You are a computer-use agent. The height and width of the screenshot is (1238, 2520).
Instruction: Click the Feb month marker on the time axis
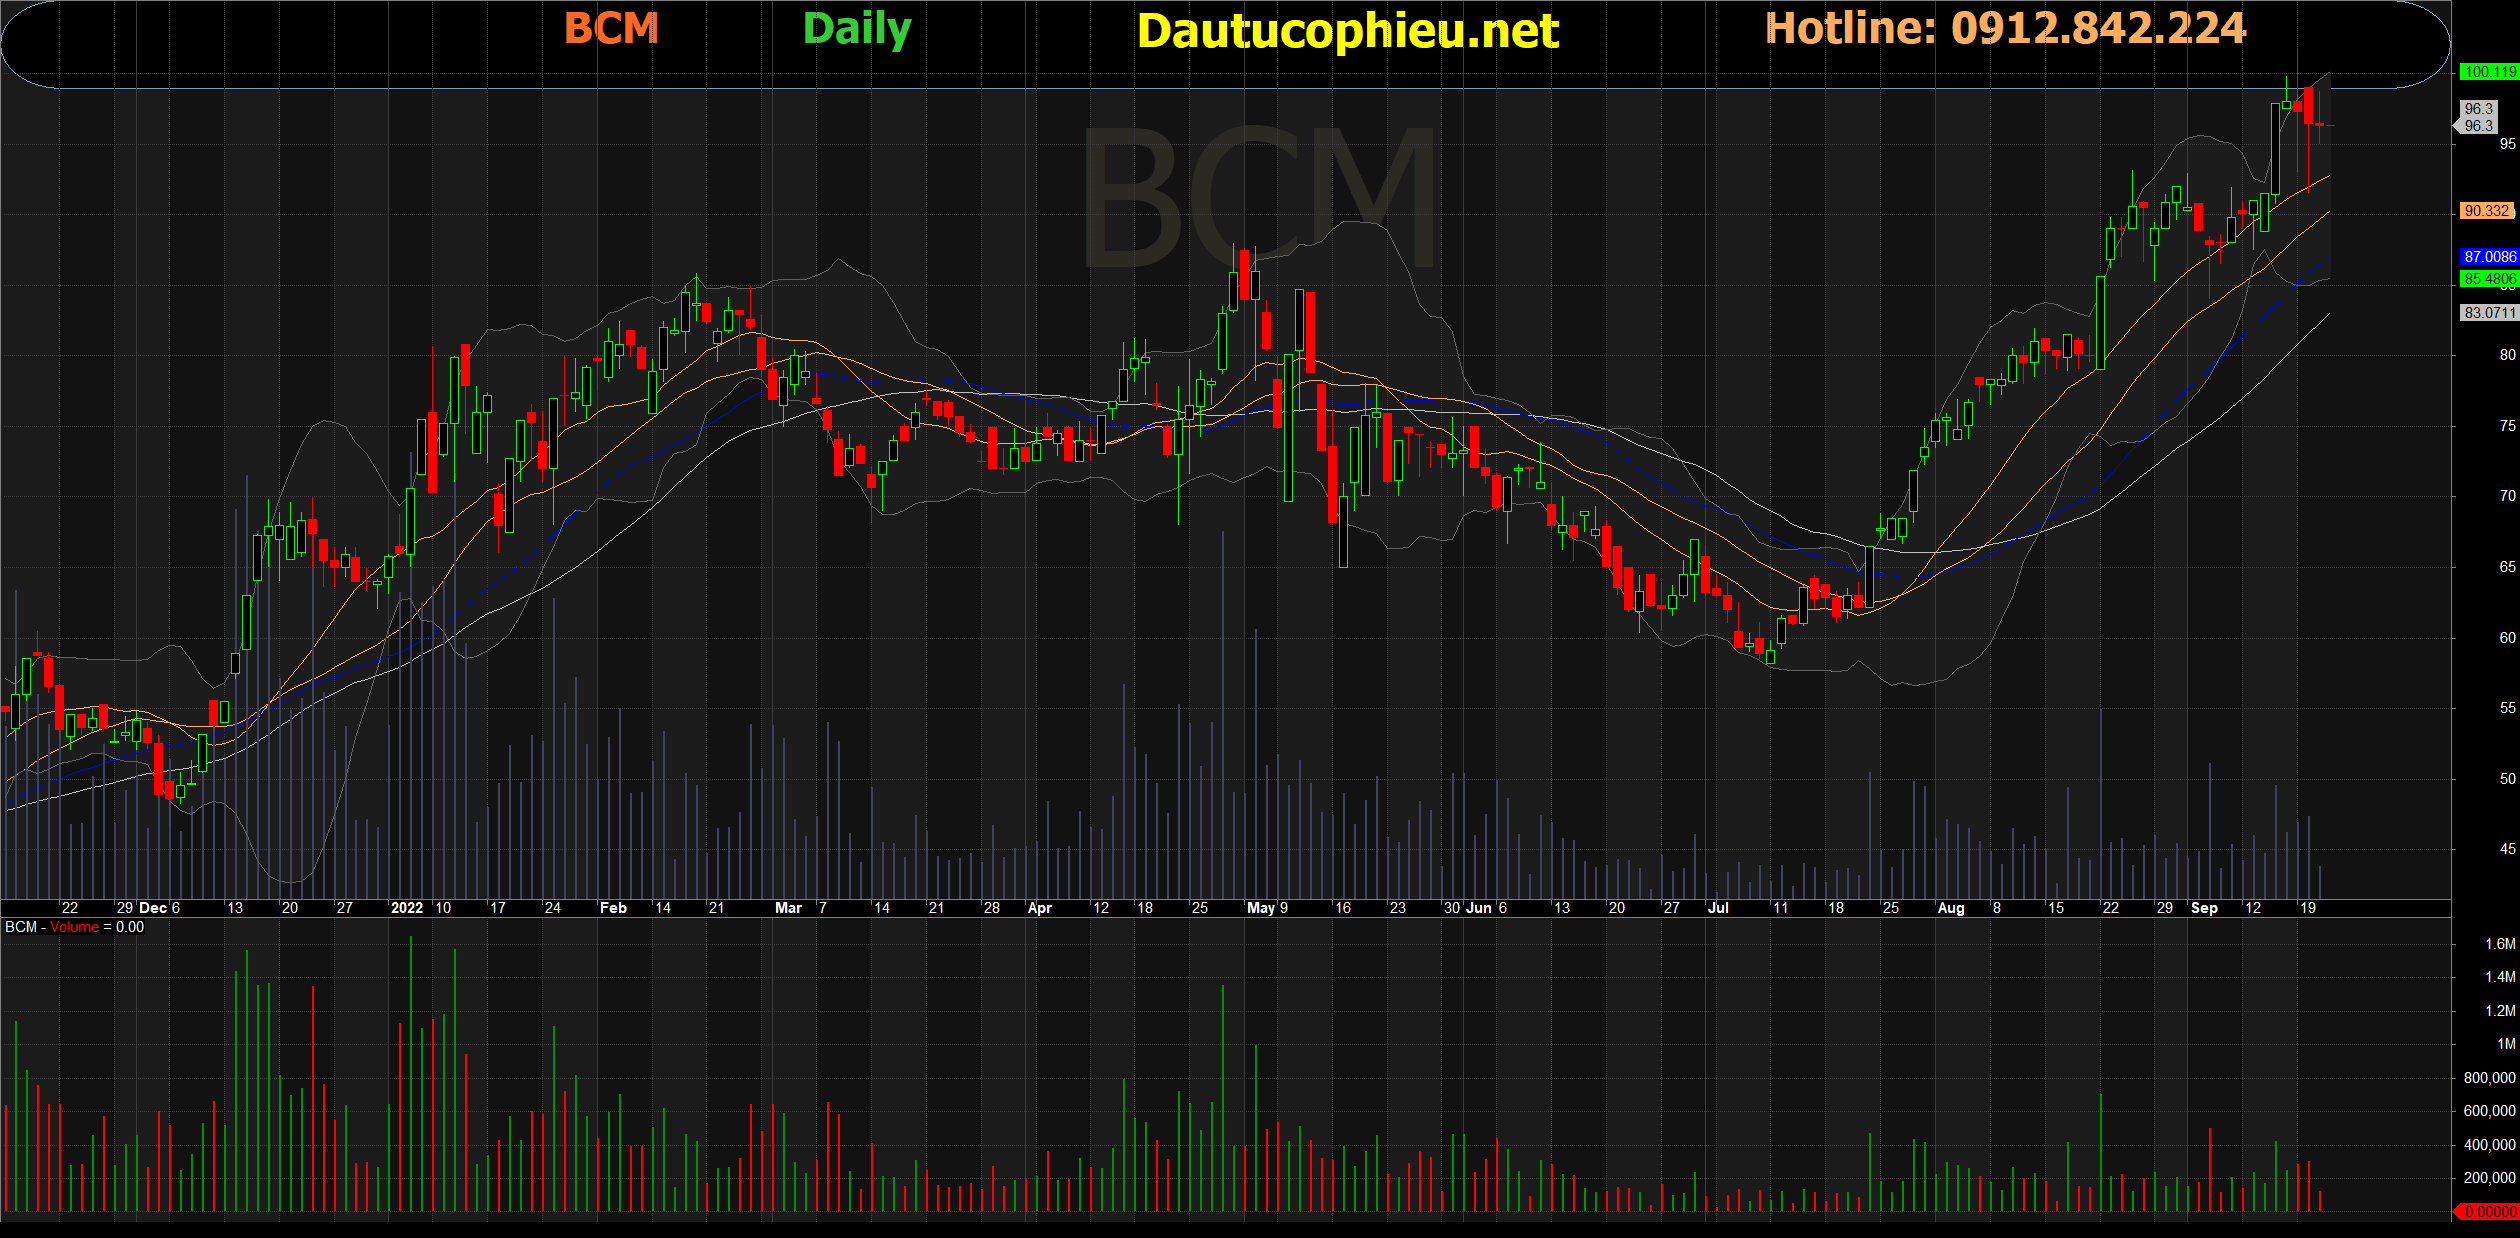coord(613,908)
